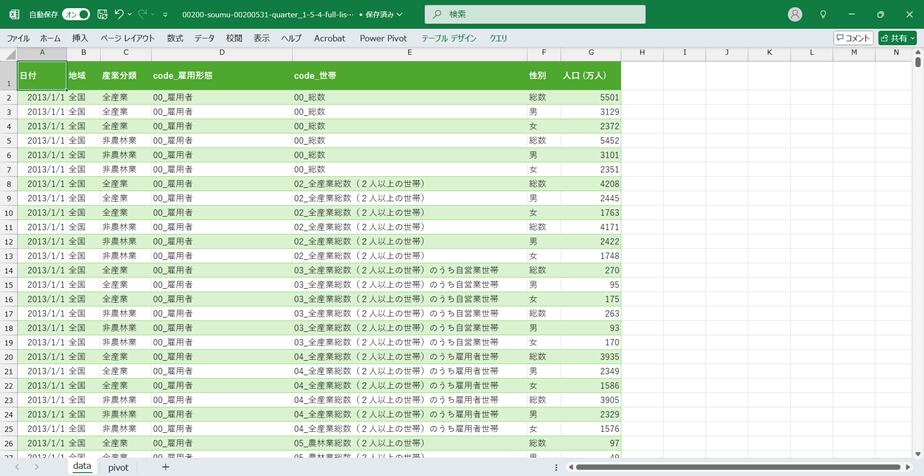Click the previous sheet navigation arrow
924x476 pixels.
click(17, 467)
